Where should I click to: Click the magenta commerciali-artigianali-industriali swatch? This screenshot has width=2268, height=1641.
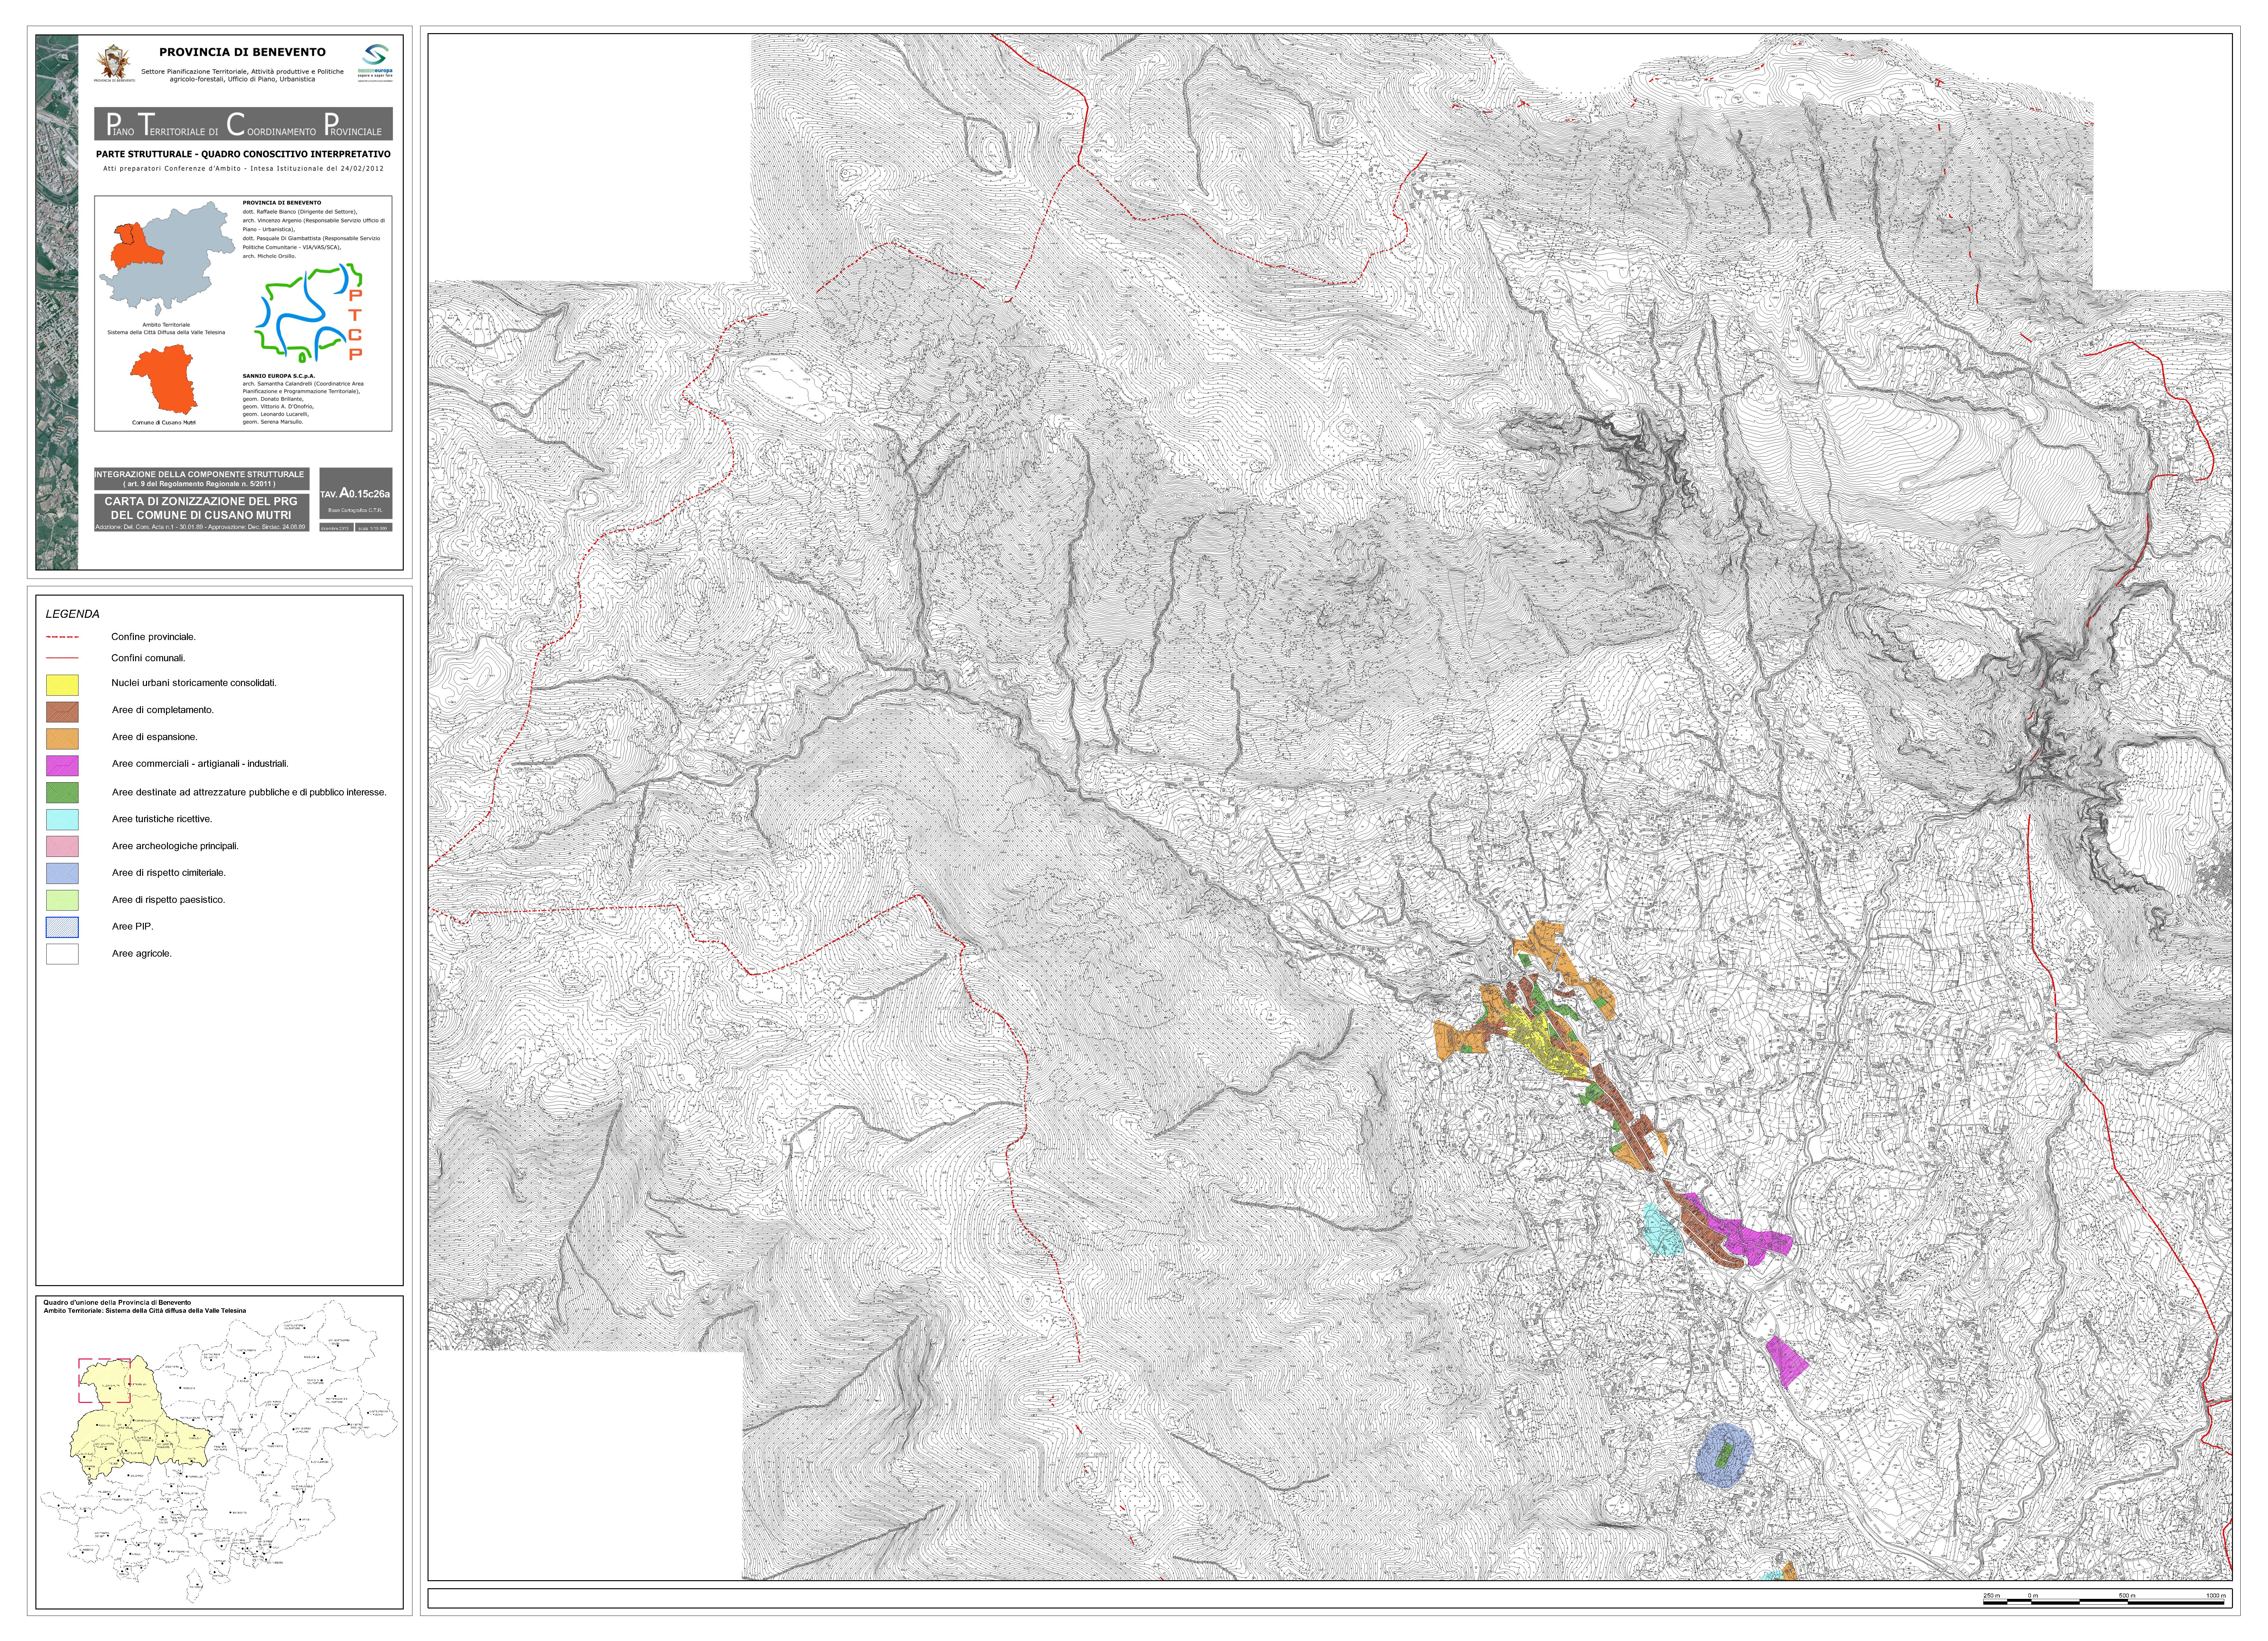coord(62,766)
